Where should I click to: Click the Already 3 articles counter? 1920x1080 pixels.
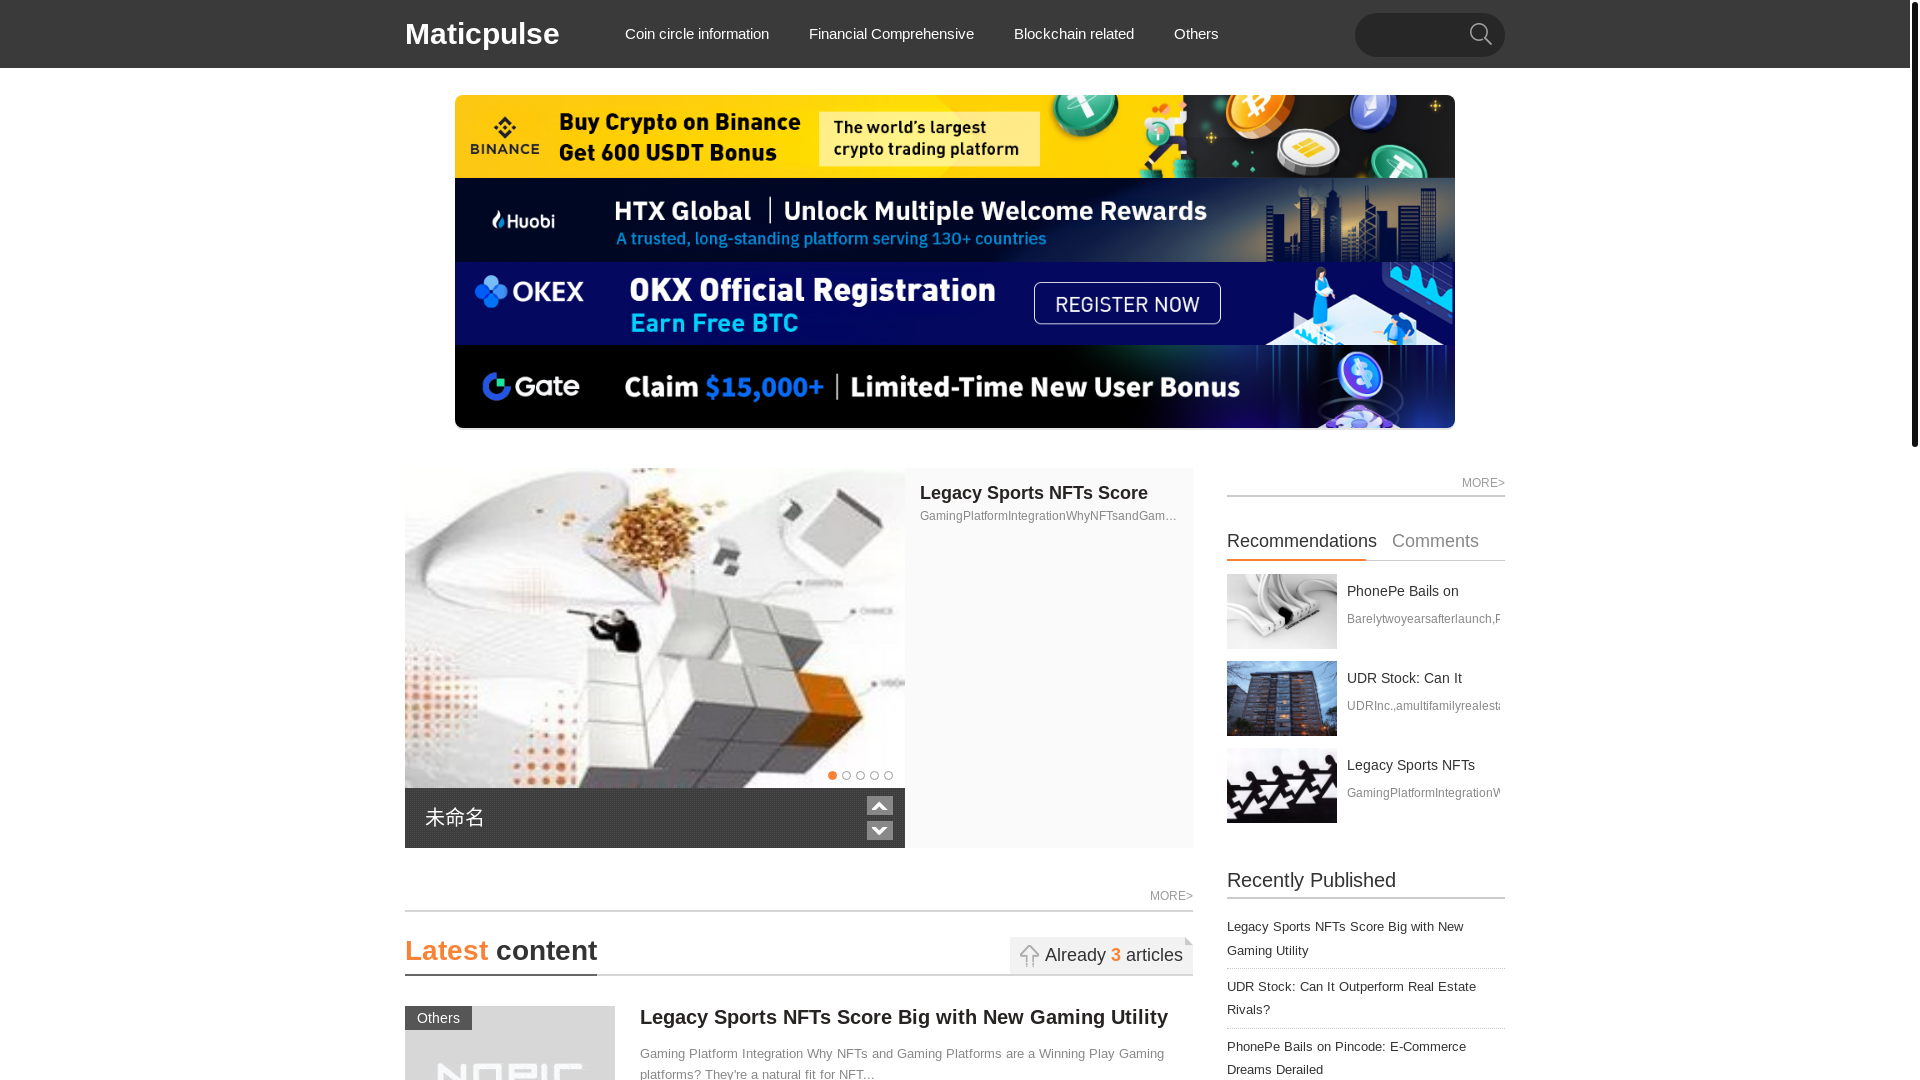(1101, 955)
